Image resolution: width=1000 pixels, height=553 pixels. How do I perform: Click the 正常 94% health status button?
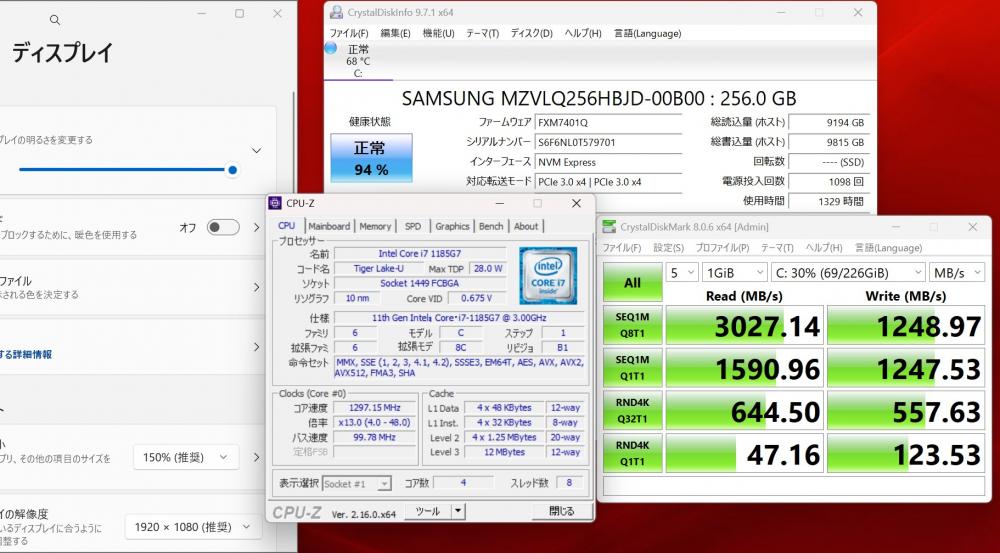(x=371, y=158)
